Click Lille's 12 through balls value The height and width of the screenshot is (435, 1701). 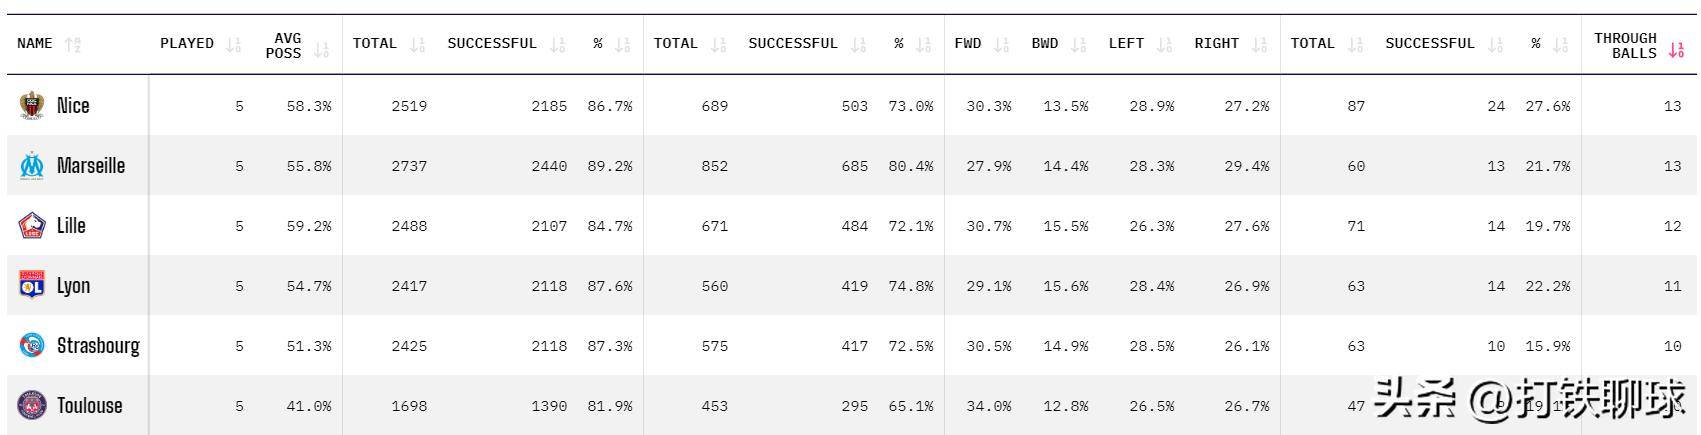pos(1672,226)
